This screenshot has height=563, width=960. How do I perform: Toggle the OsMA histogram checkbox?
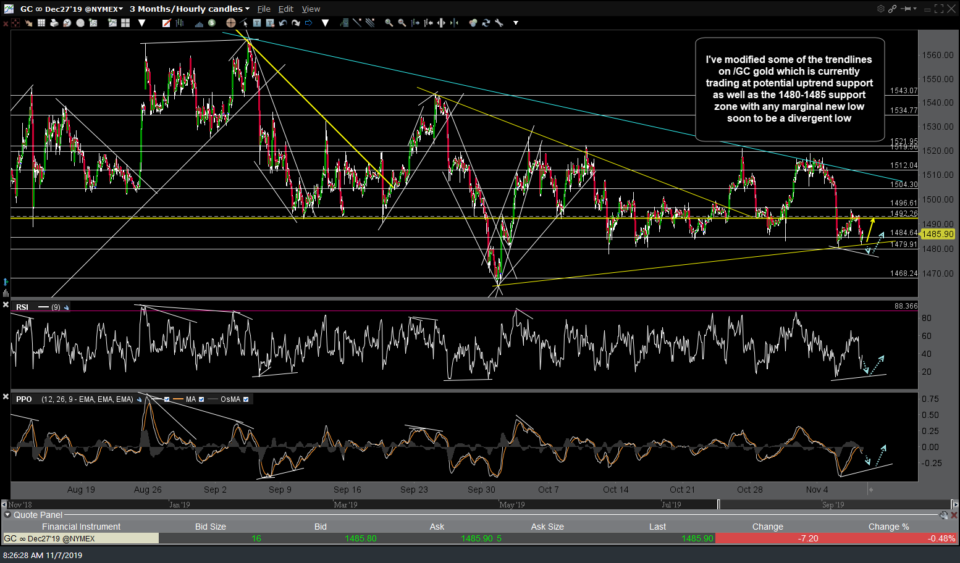245,399
